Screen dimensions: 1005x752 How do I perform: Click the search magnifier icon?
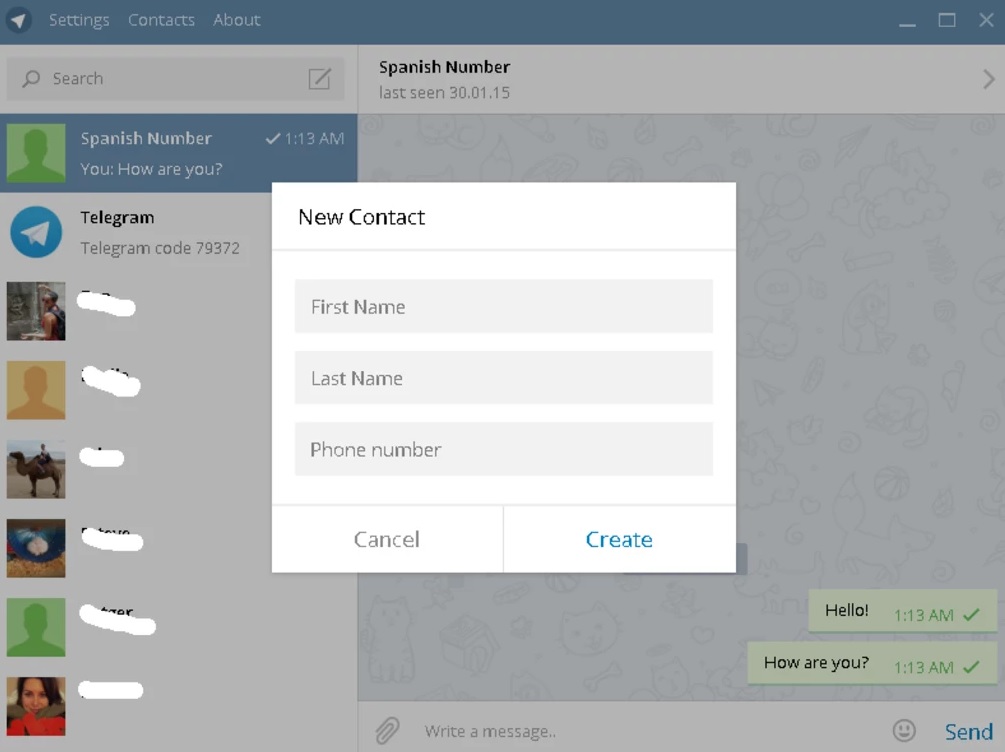click(x=32, y=79)
